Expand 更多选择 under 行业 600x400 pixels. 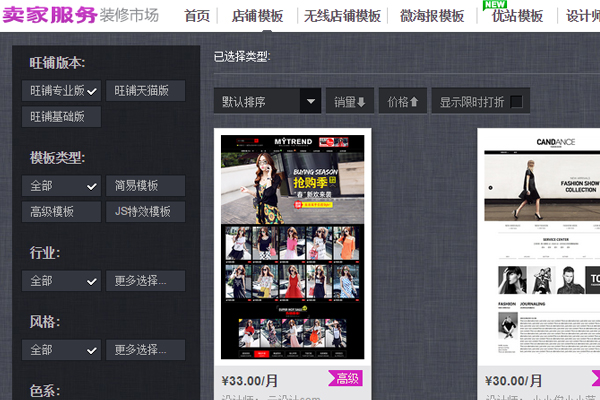145,281
